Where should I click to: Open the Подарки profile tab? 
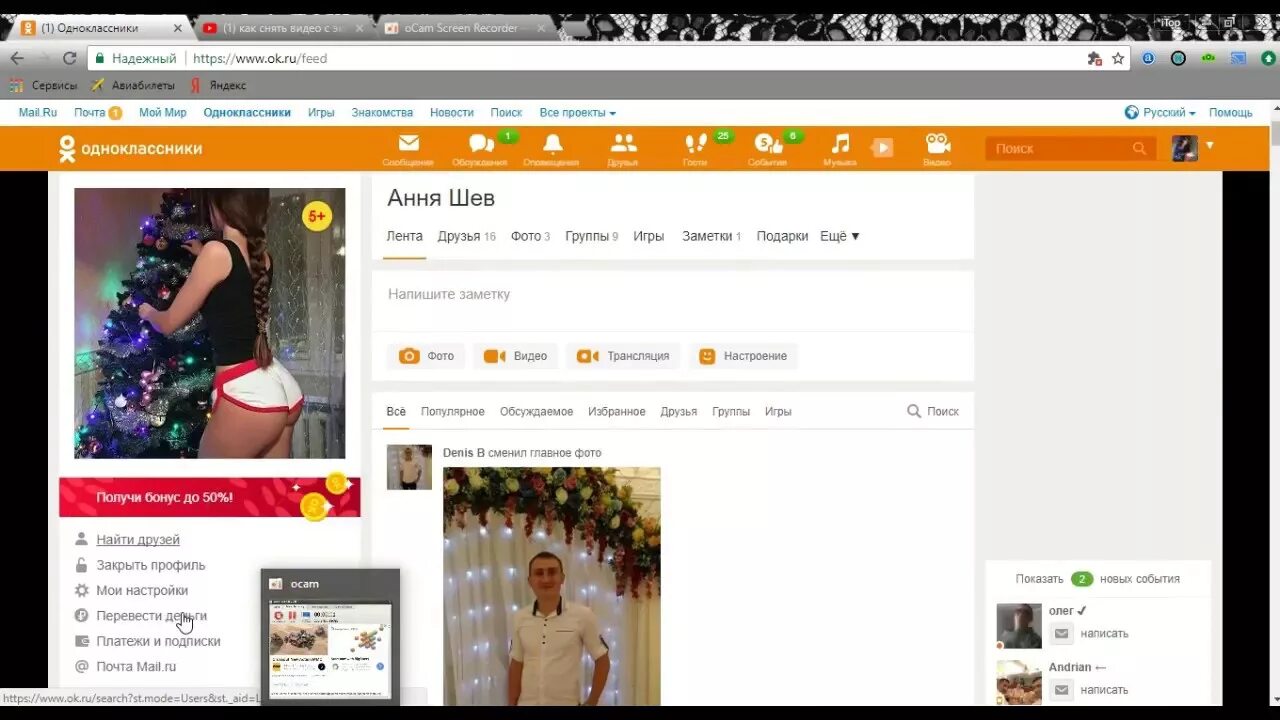tap(782, 236)
